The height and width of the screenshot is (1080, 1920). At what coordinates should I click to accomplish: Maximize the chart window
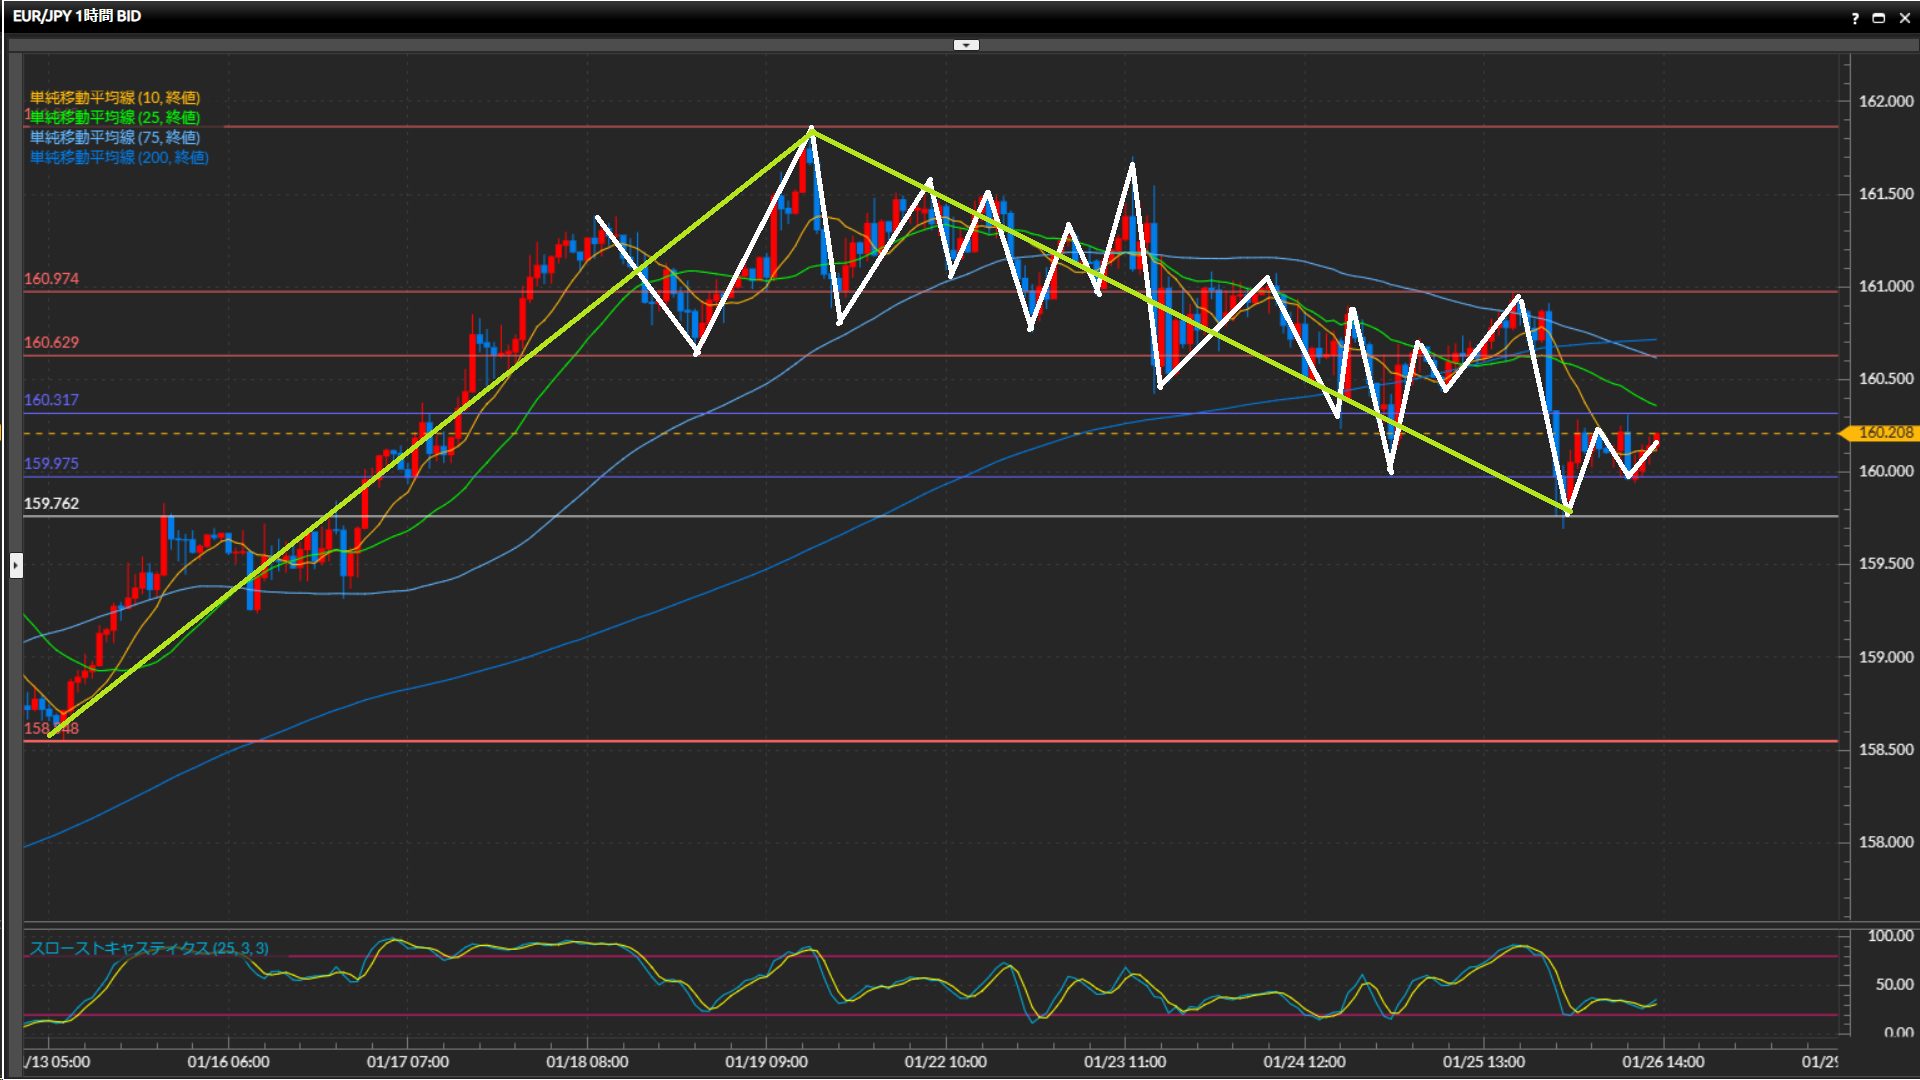pos(1879,18)
